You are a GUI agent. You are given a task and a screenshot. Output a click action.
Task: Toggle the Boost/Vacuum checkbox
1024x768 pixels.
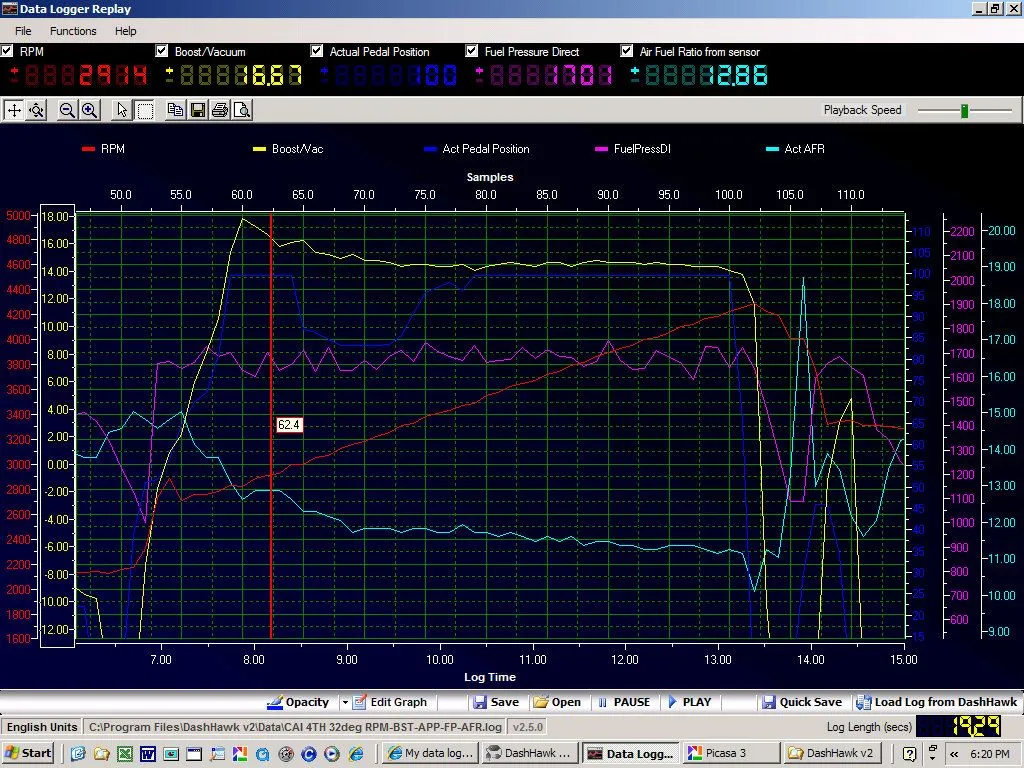pyautogui.click(x=162, y=51)
